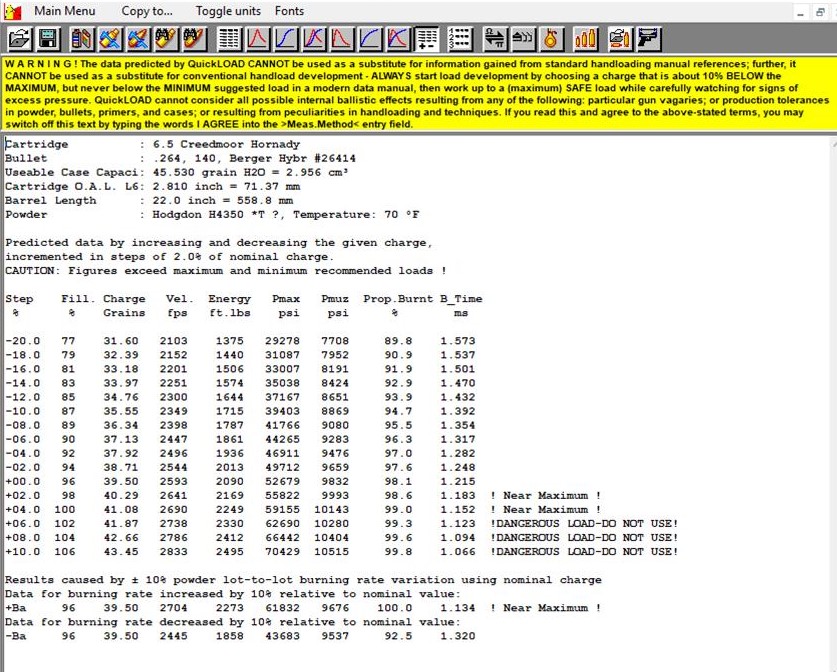Viewport: 837px width, 672px height.
Task: Open the books reference icon in toolbar
Action: [82, 39]
